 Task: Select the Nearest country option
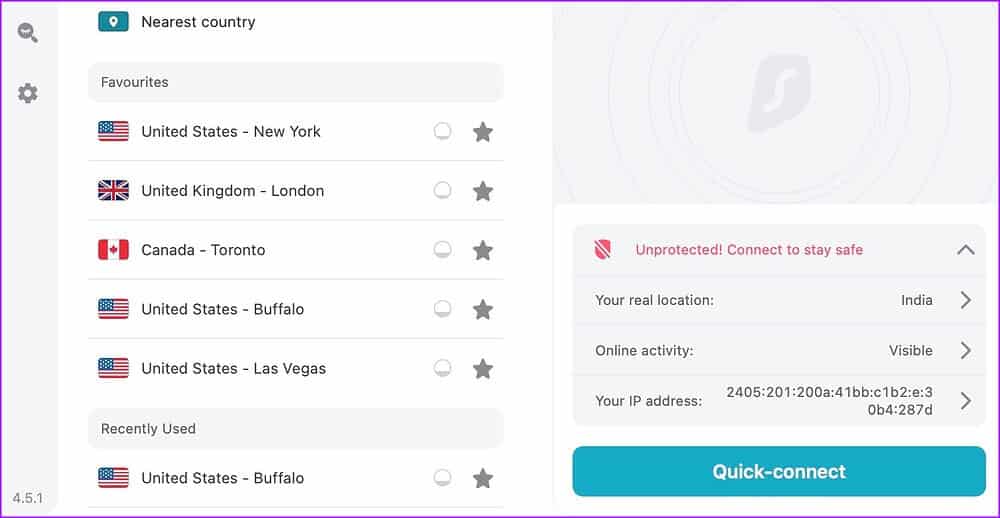click(x=198, y=22)
